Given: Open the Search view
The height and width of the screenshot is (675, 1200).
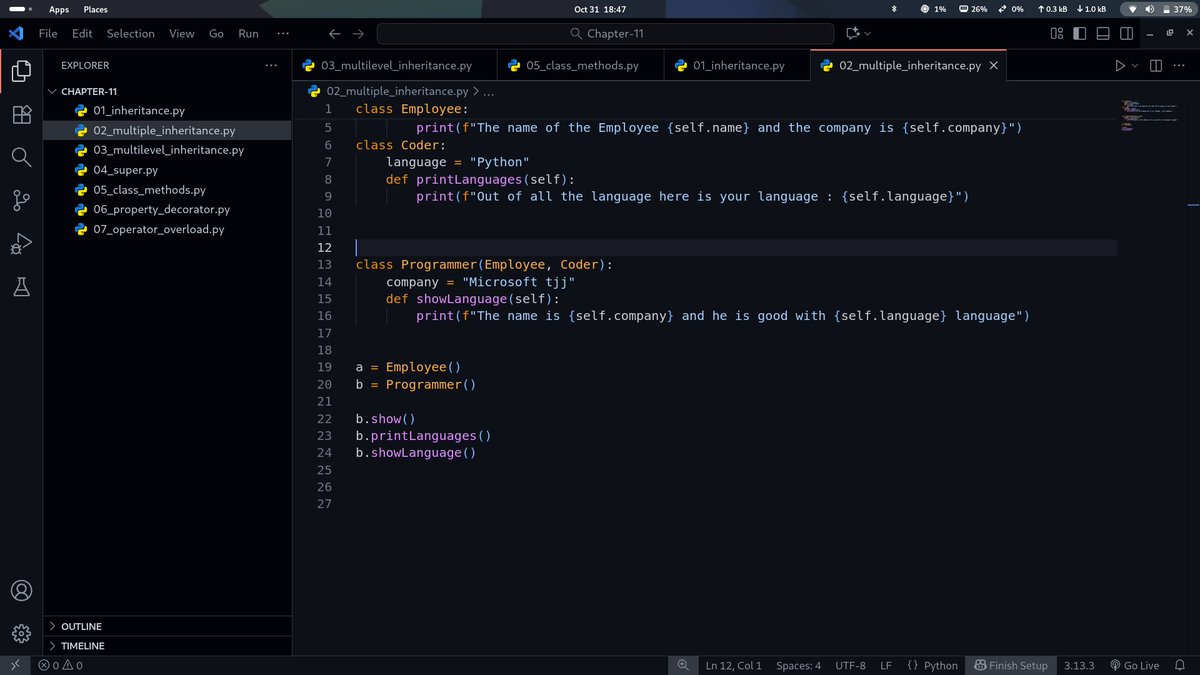Looking at the screenshot, I should 21,156.
